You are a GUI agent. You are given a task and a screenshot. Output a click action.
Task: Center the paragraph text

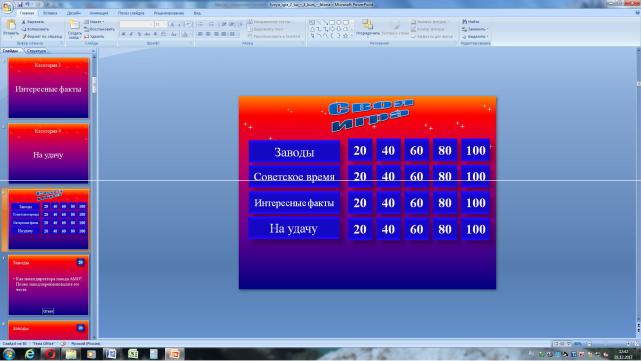coord(208,34)
